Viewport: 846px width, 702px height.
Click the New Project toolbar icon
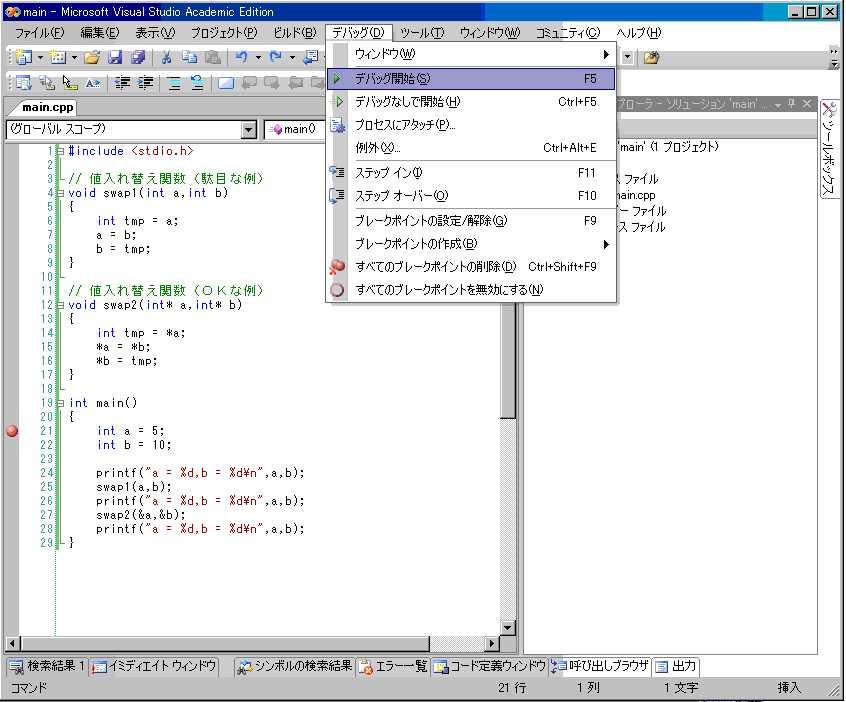tap(24, 57)
